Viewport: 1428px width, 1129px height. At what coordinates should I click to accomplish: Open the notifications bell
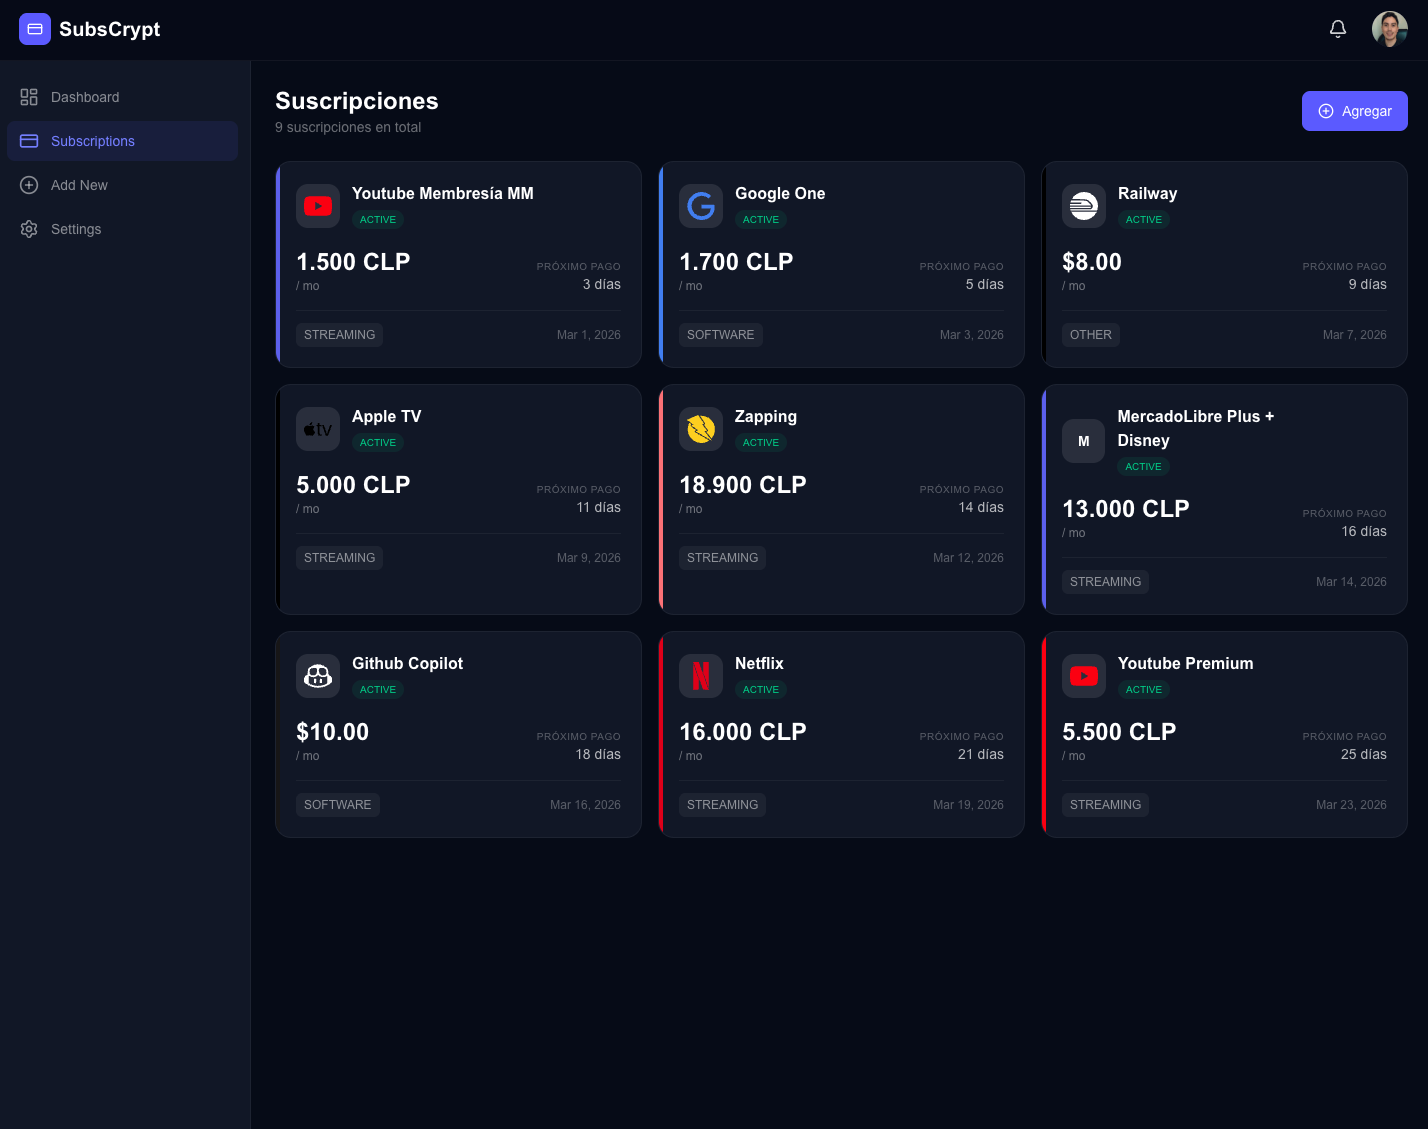point(1337,29)
